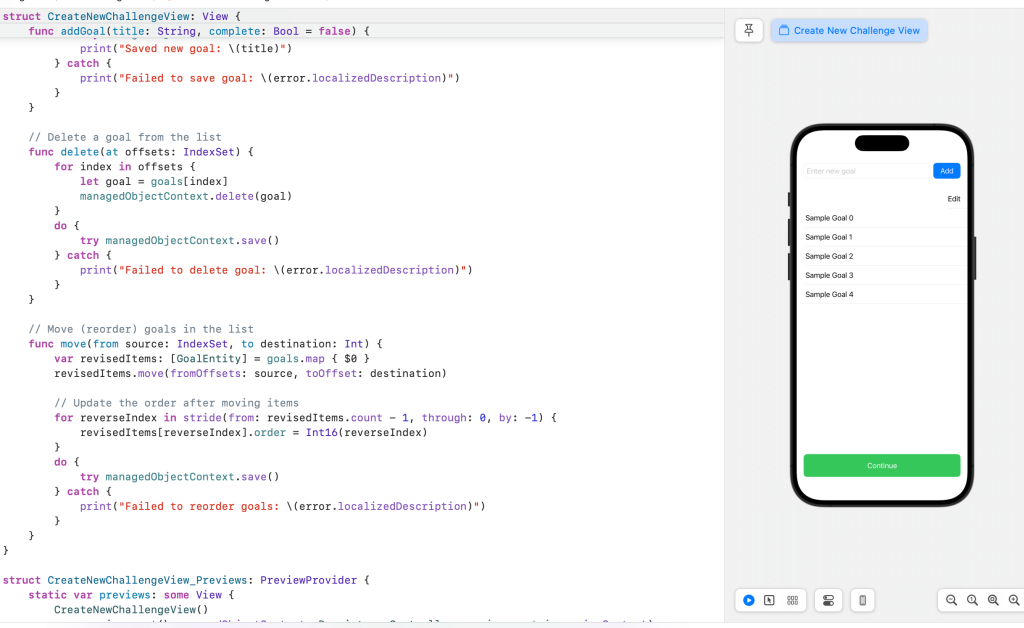The image size is (1024, 628).
Task: Zoom preview to fit canvas
Action: click(993, 600)
